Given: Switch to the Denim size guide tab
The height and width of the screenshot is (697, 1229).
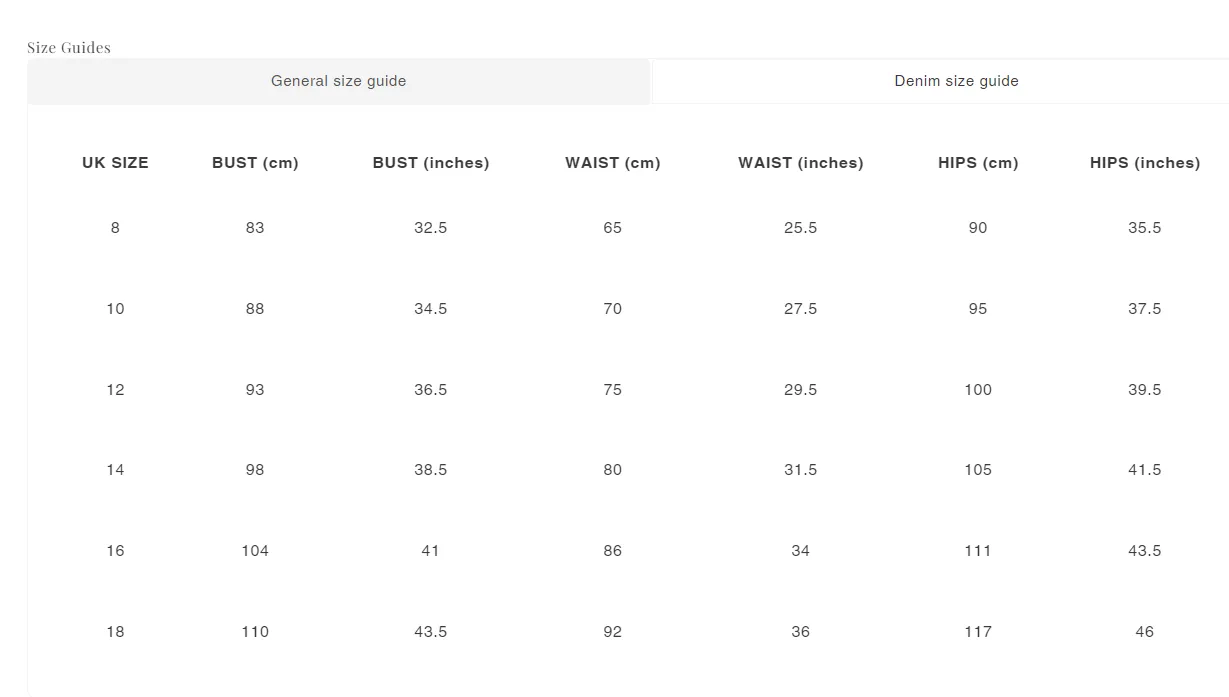Looking at the screenshot, I should pos(941,81).
